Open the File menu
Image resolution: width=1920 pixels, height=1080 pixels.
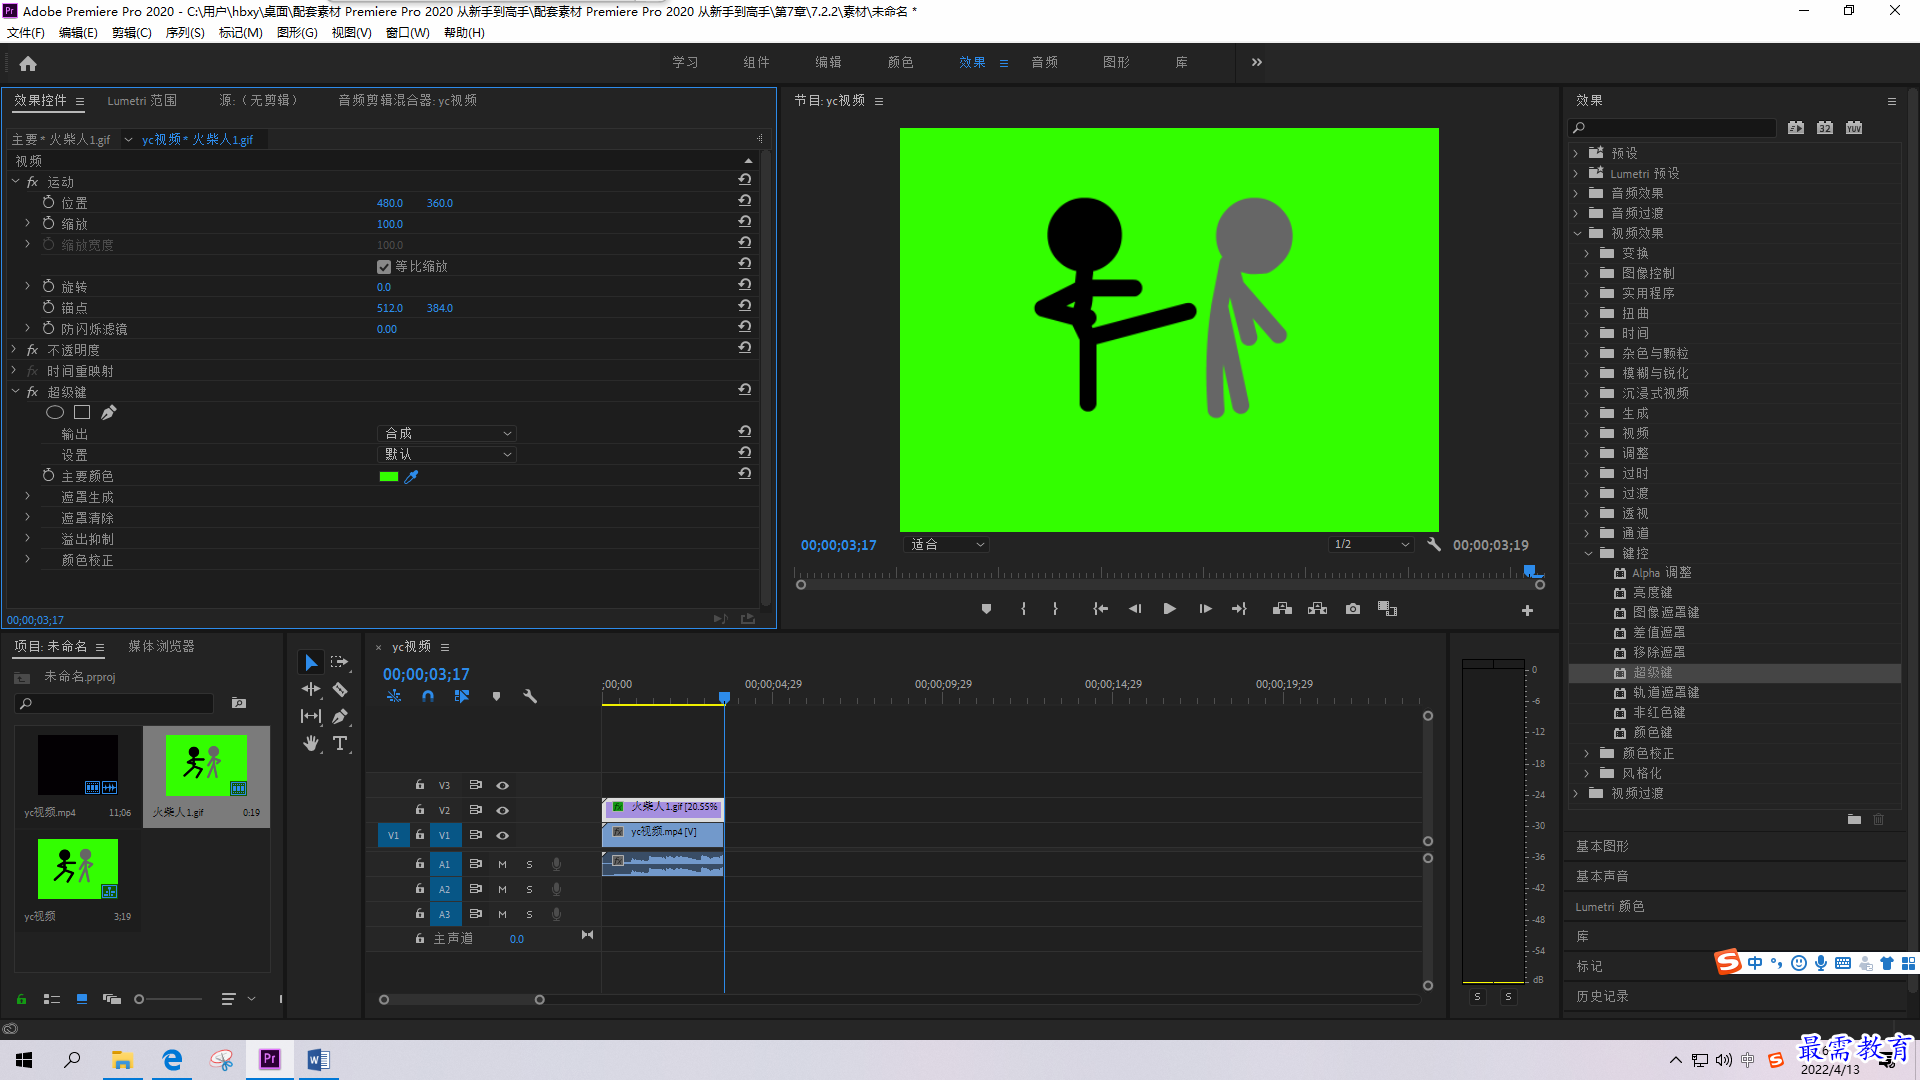26,33
